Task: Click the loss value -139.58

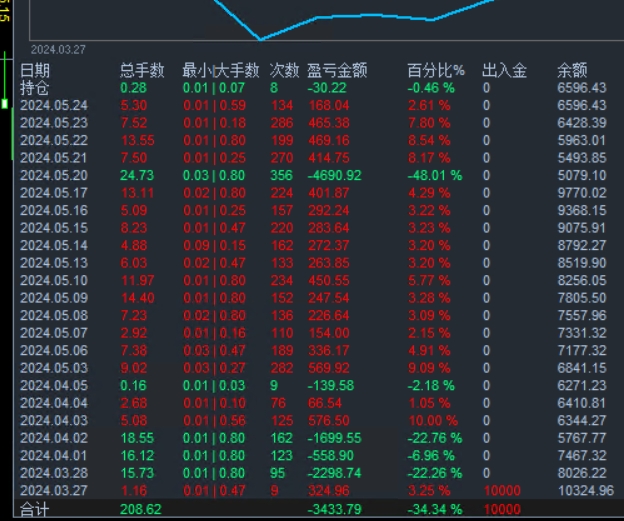Action: [x=331, y=386]
